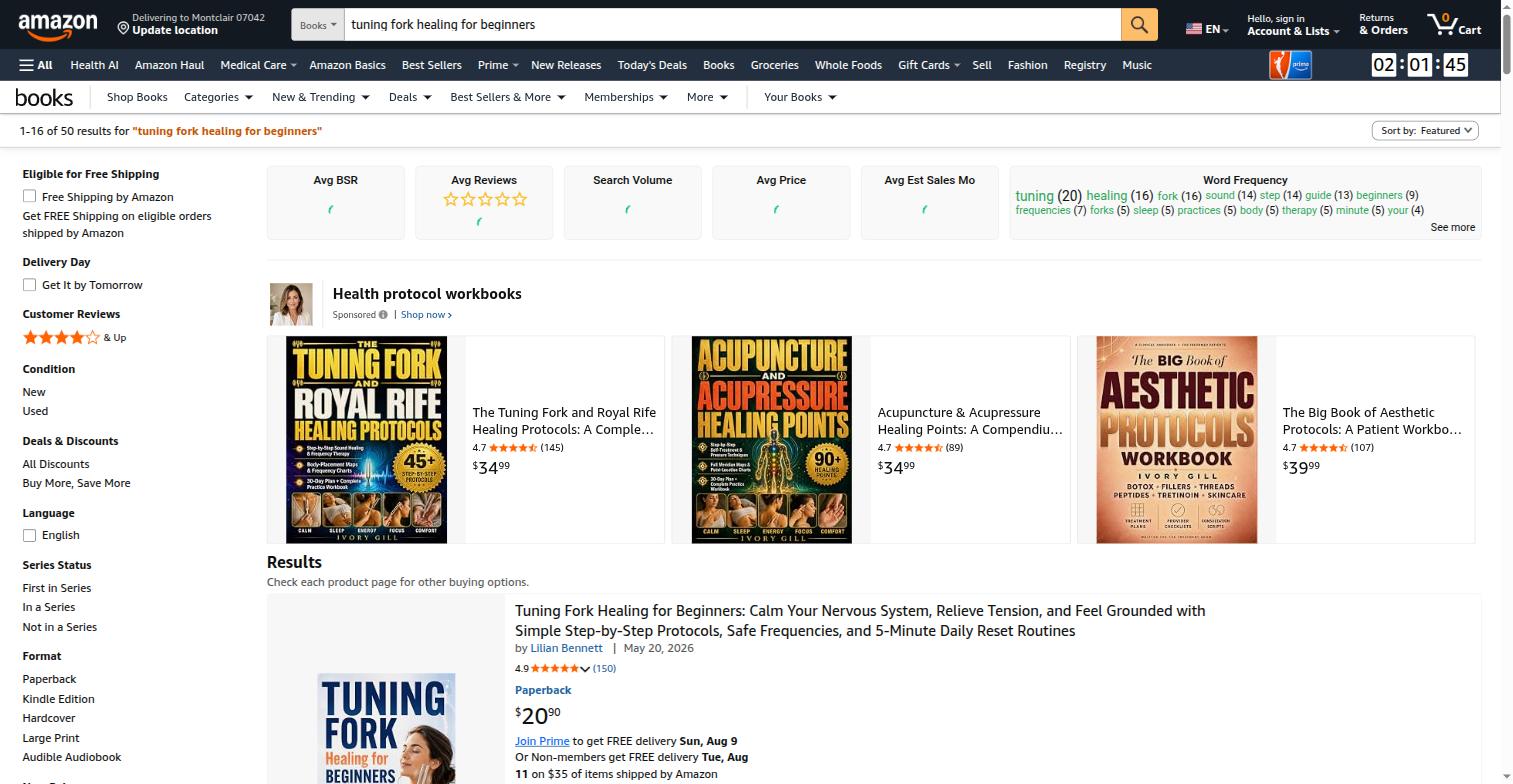Open Whole Foods nav item
This screenshot has height=784, width=1513.
(x=848, y=65)
